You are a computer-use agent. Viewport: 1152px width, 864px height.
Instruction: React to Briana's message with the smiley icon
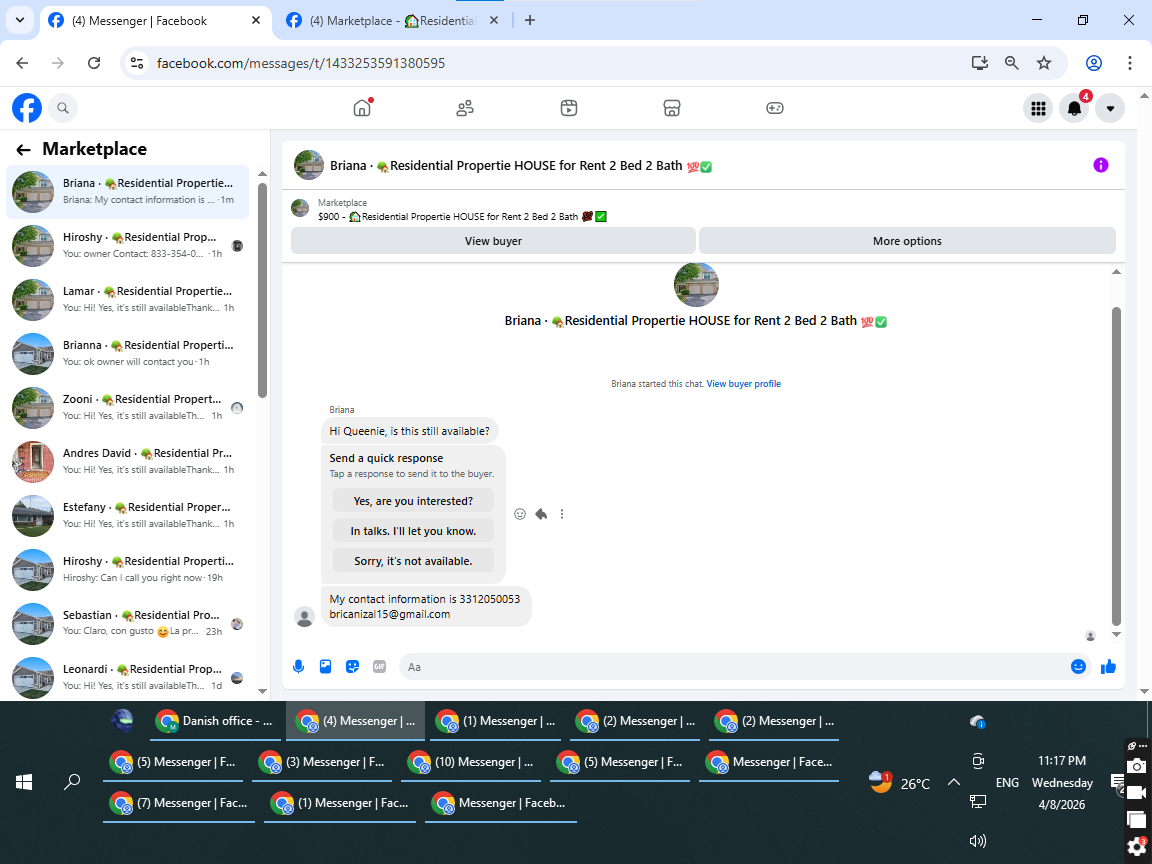[520, 514]
